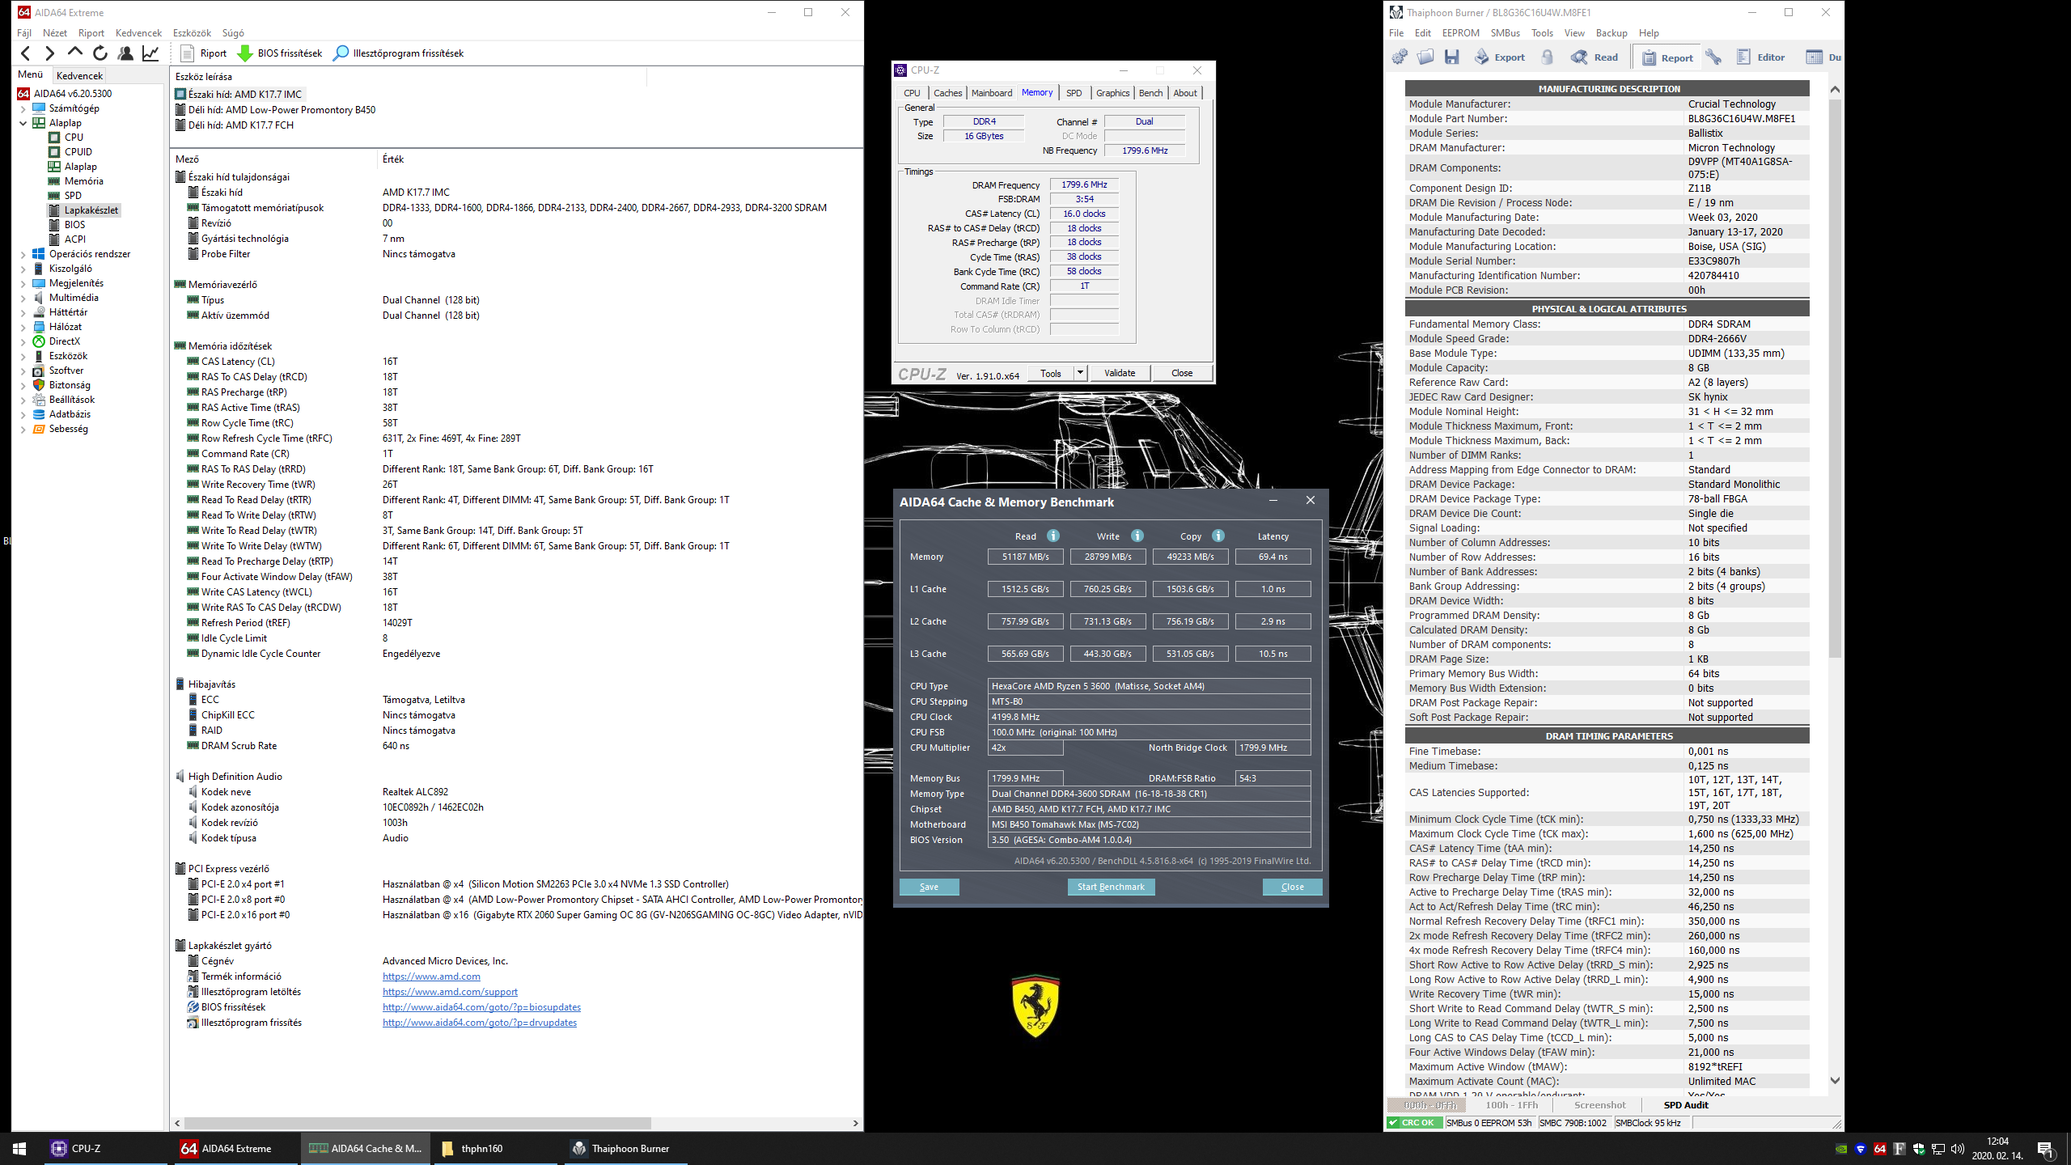
Task: Expand the Megjelenítés tree node
Action: pyautogui.click(x=23, y=283)
